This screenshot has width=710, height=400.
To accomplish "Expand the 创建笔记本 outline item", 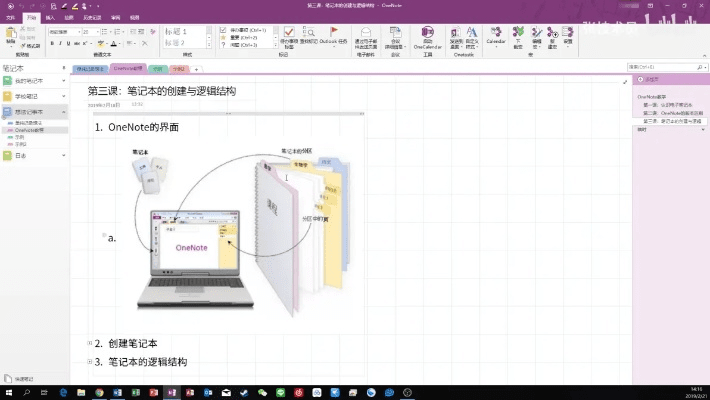I will pyautogui.click(x=89, y=343).
